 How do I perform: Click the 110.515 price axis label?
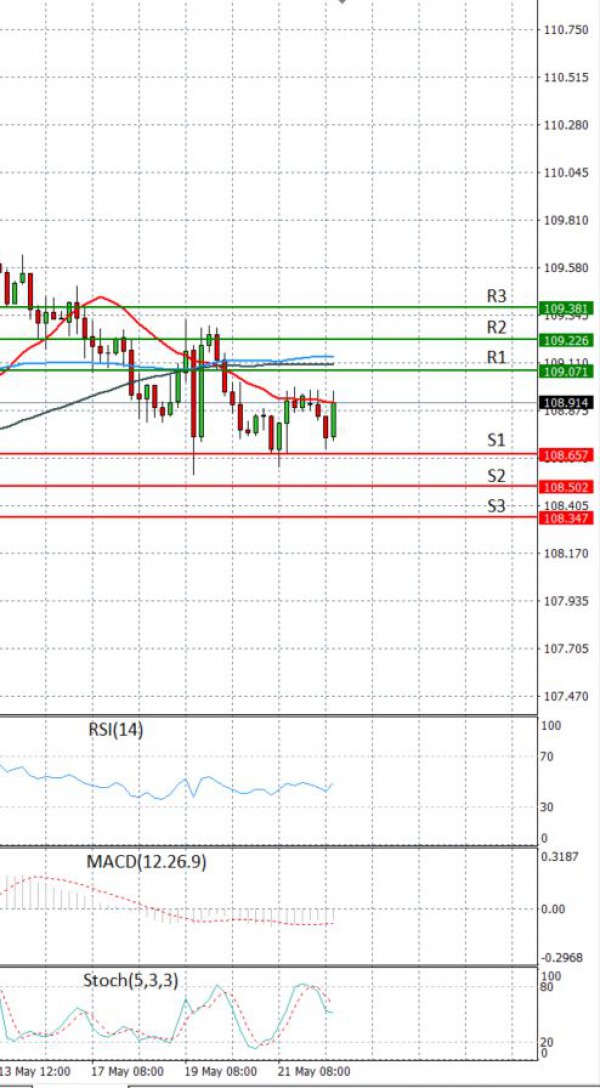[x=567, y=78]
